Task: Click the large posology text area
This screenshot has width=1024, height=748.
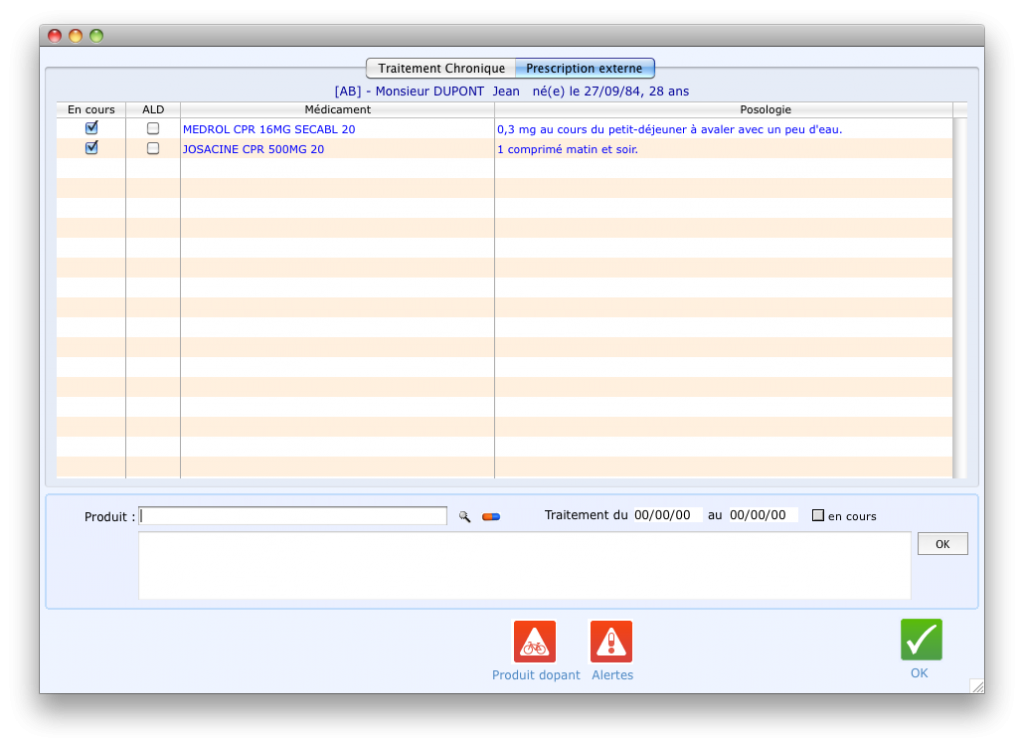Action: pyautogui.click(x=524, y=566)
